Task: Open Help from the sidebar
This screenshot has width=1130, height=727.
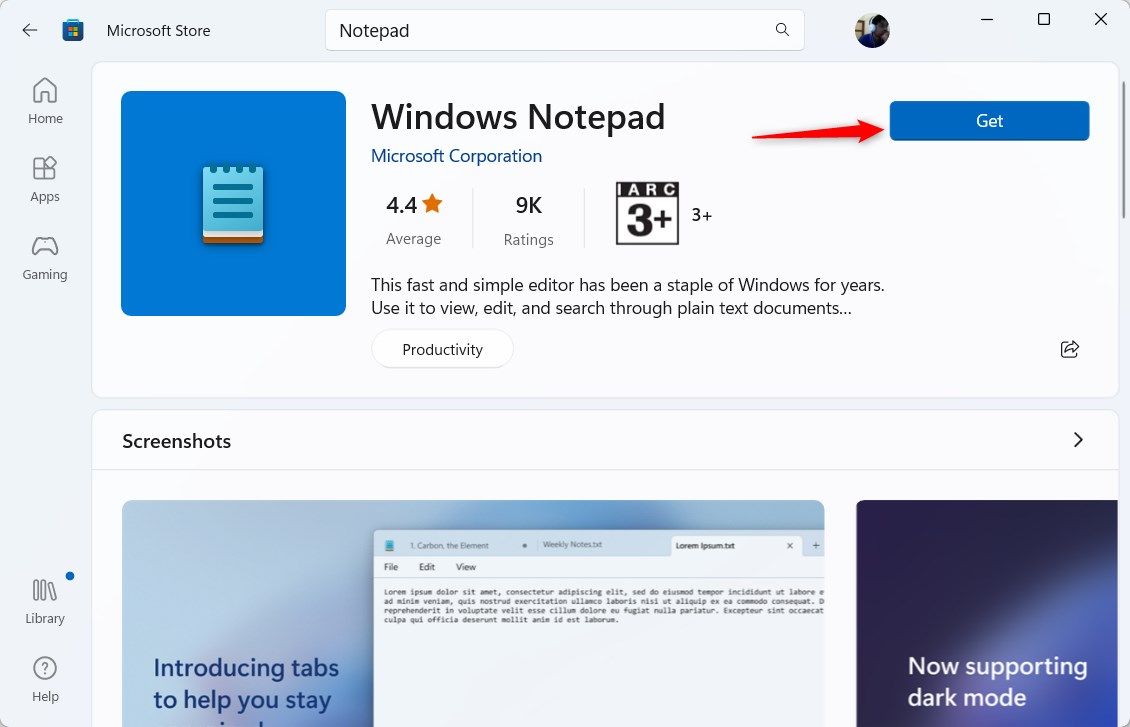Action: click(x=45, y=679)
